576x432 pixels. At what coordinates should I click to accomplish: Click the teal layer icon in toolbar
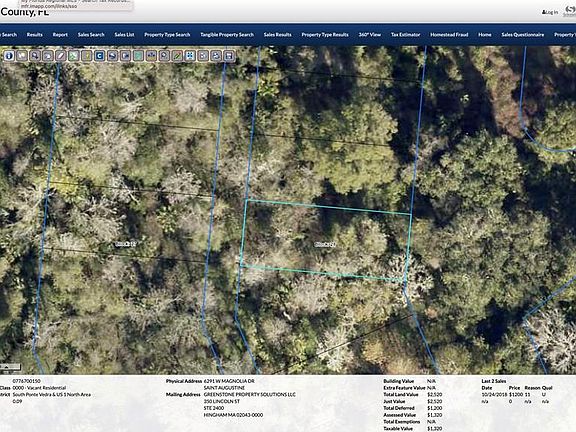[138, 56]
